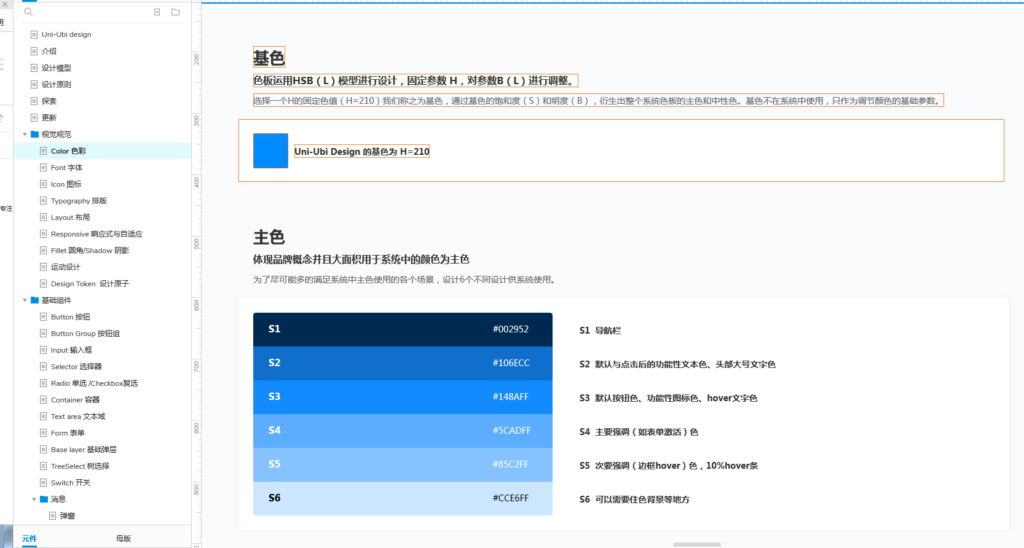
Task: Open the Text area 文本域 page
Action: click(x=78, y=416)
